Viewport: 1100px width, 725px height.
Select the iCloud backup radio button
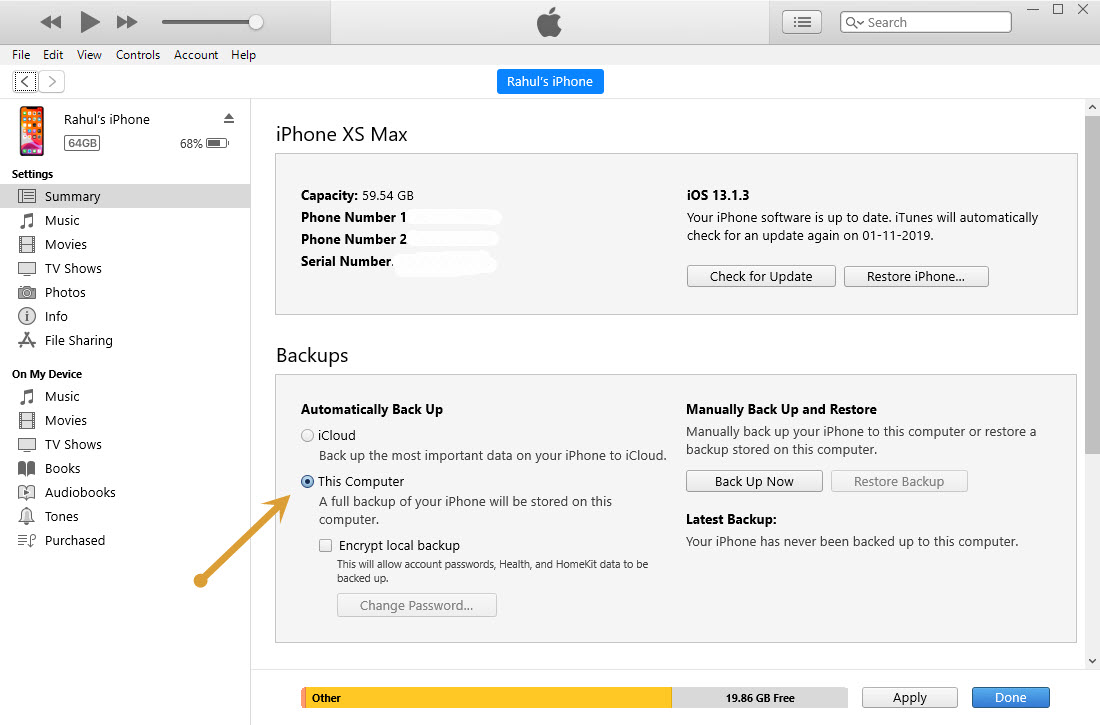point(307,435)
